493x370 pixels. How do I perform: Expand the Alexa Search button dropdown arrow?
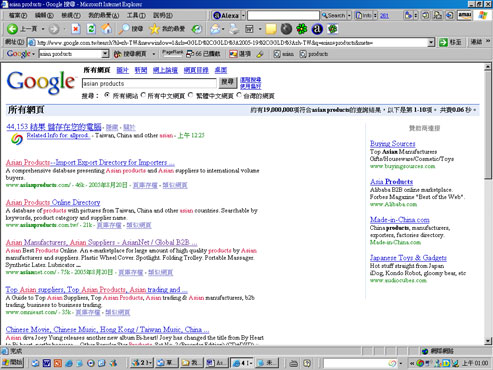pyautogui.click(x=349, y=15)
